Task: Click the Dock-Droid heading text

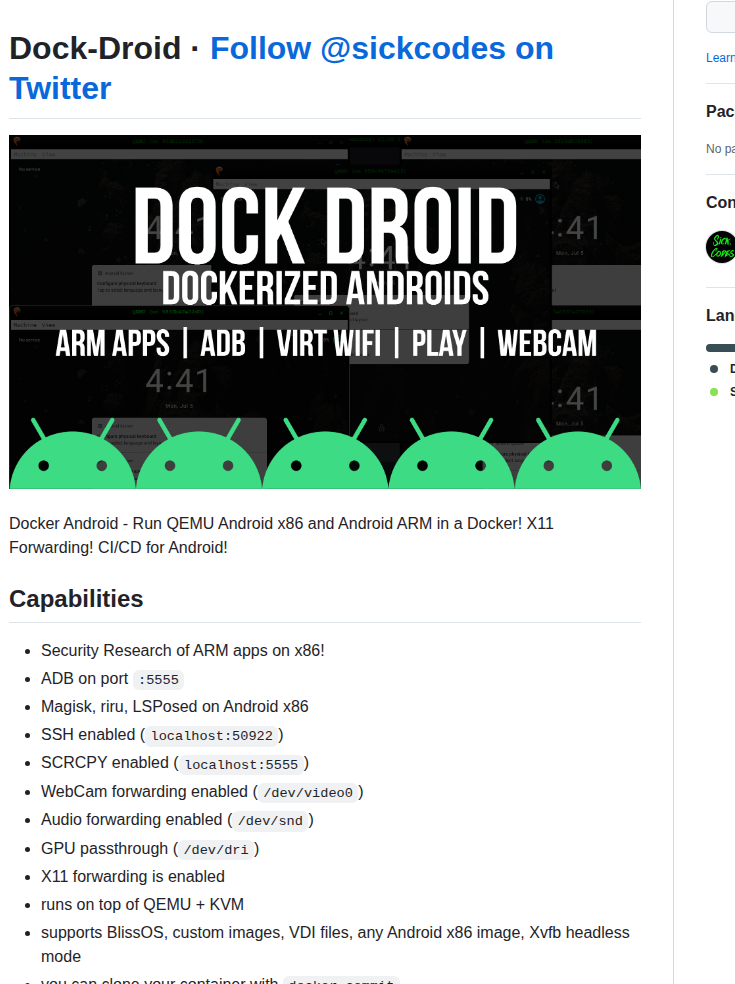Action: point(95,48)
